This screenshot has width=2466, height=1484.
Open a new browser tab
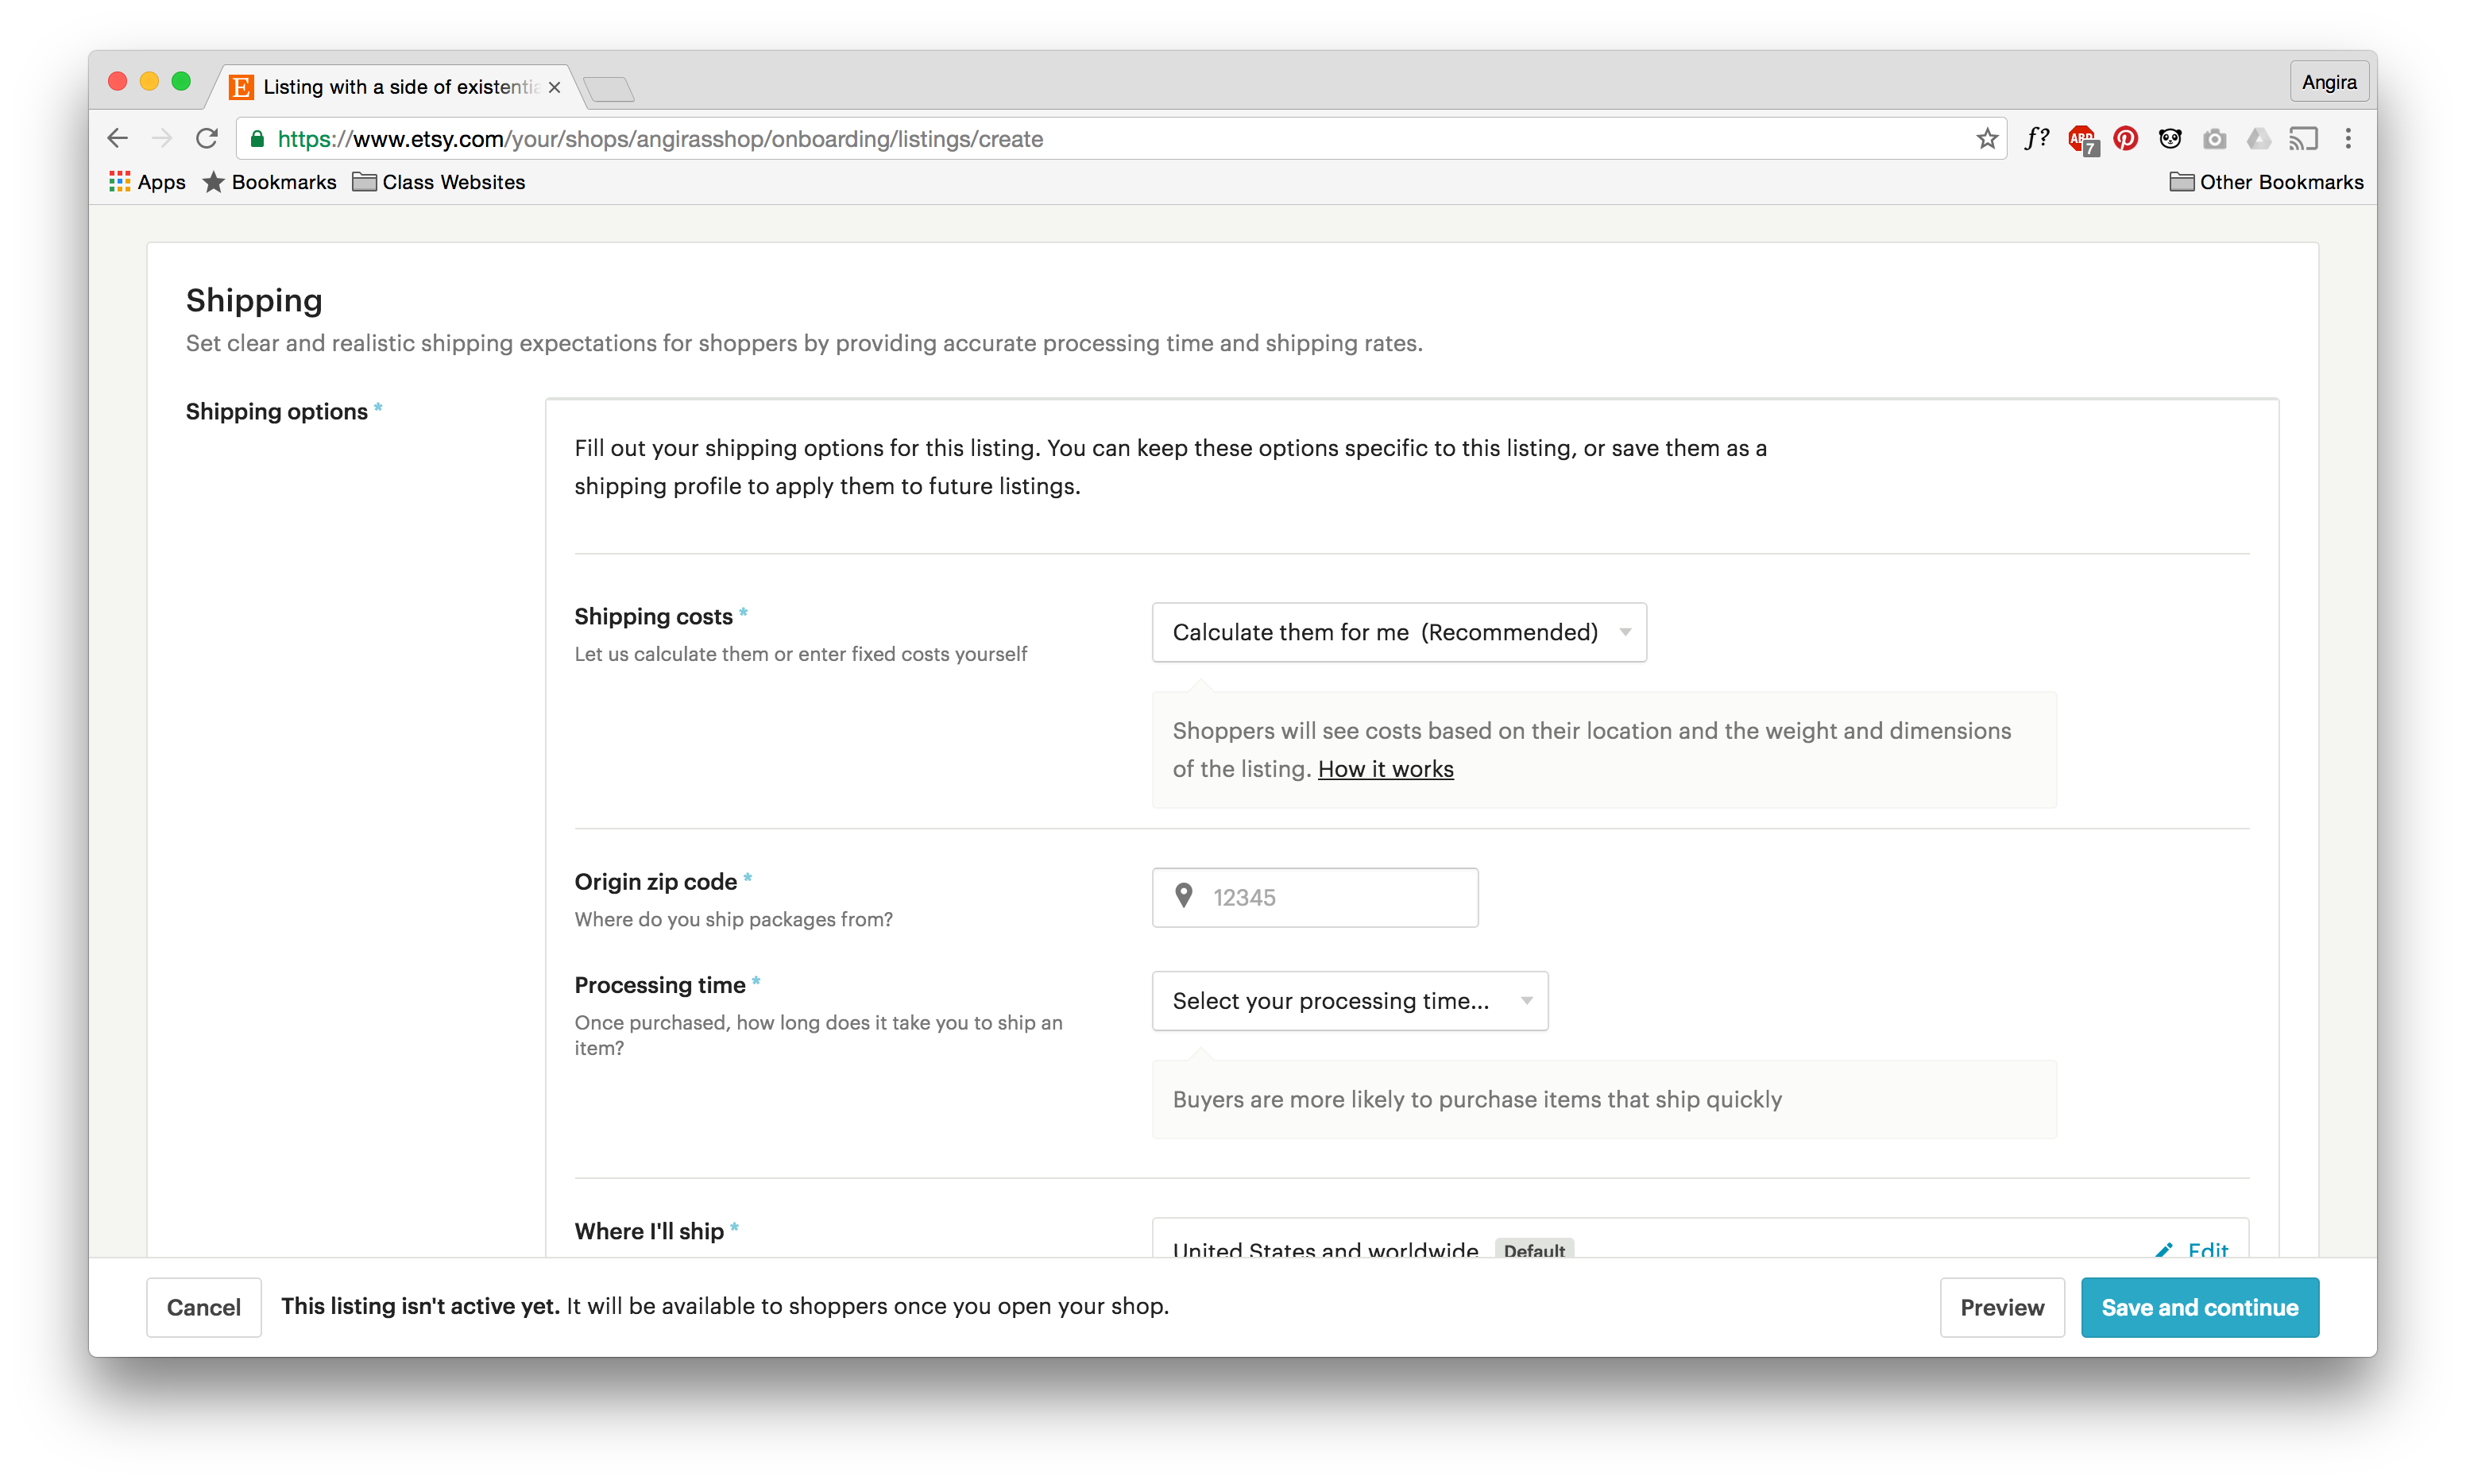pos(609,89)
